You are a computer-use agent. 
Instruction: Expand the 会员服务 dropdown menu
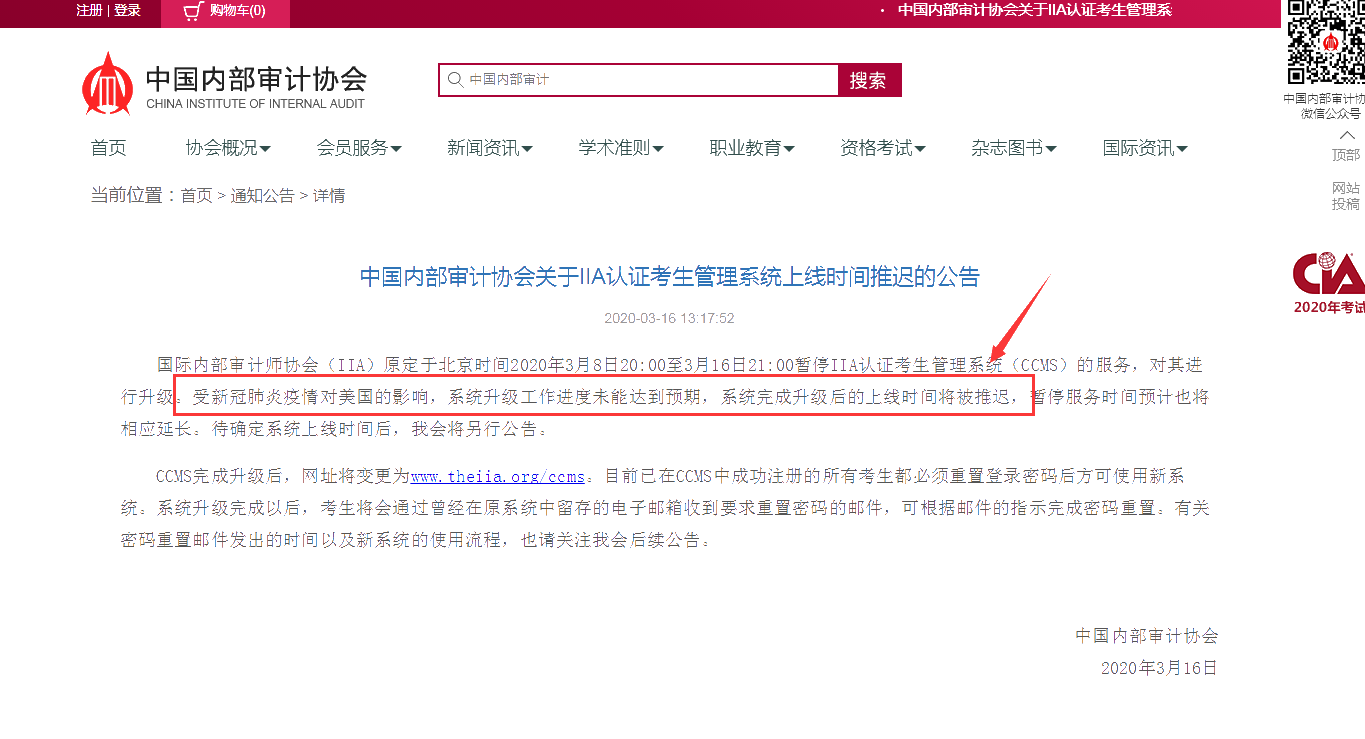(x=359, y=149)
